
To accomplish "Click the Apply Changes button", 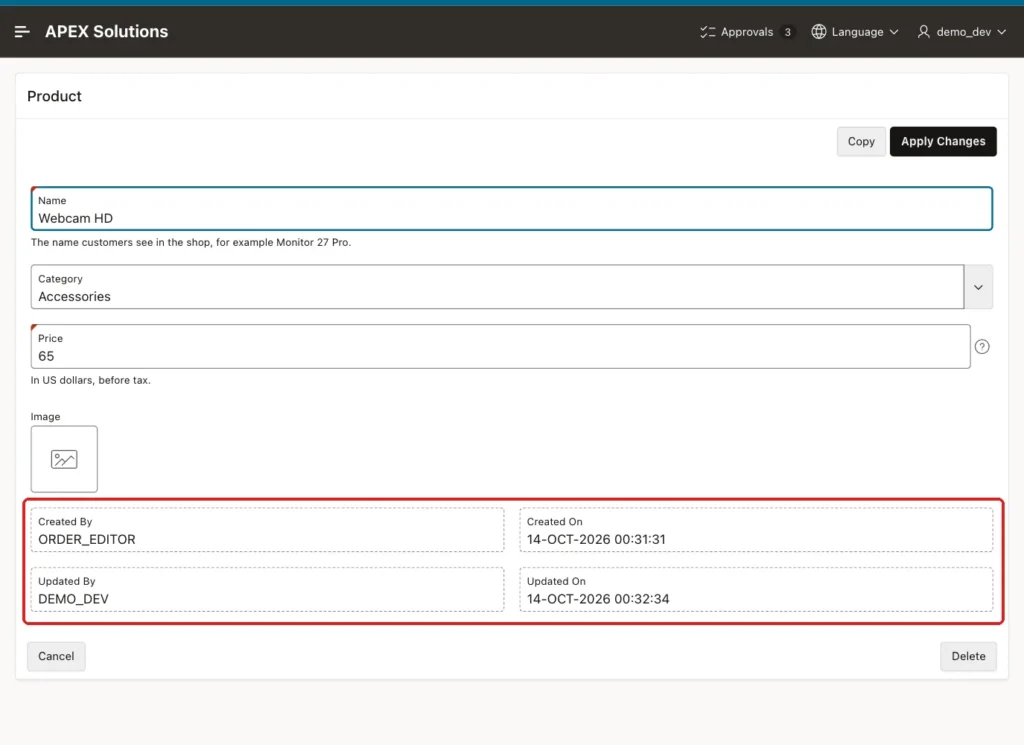I will (x=943, y=141).
